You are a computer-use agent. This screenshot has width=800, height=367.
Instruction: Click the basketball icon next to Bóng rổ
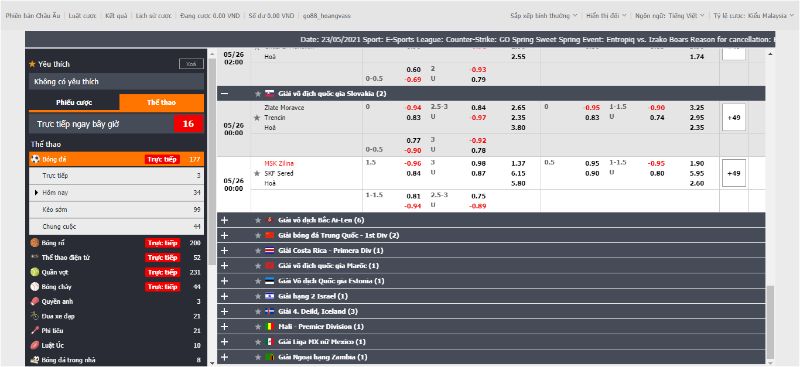35,243
